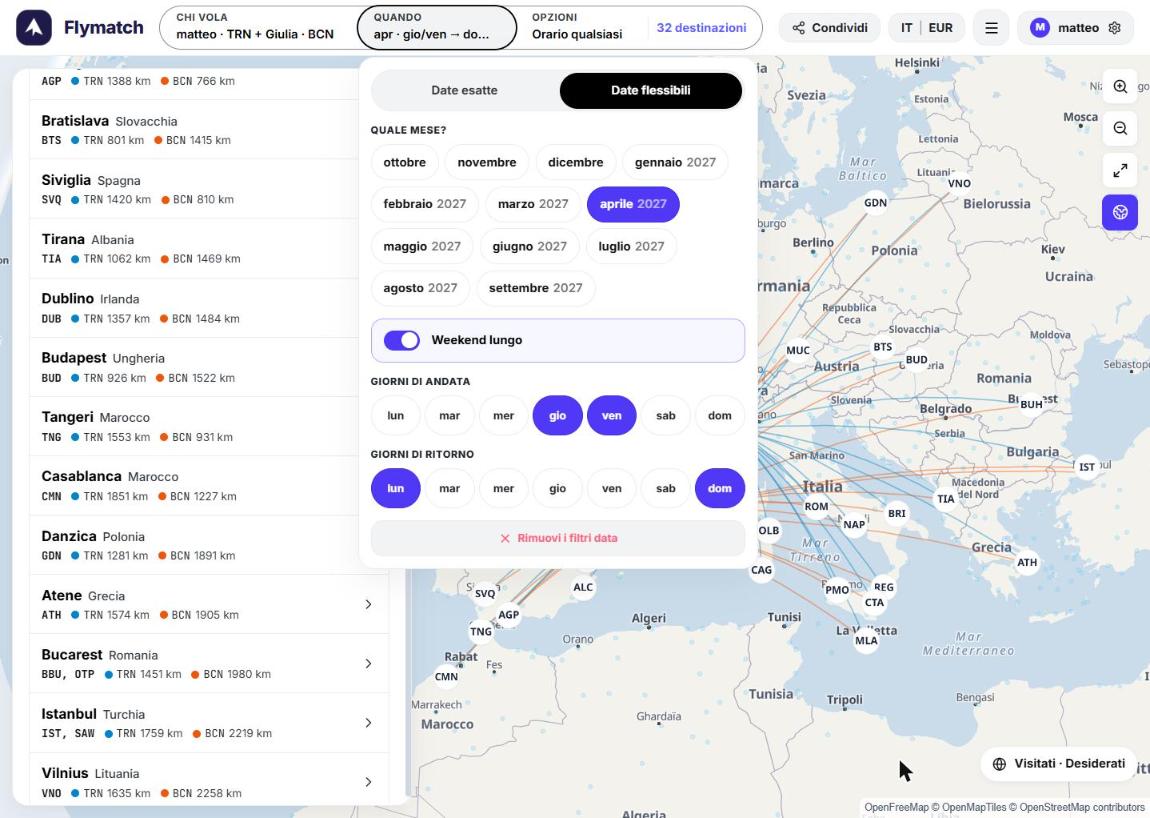Choose month maggio 2027
The height and width of the screenshot is (818, 1150).
[x=422, y=247]
